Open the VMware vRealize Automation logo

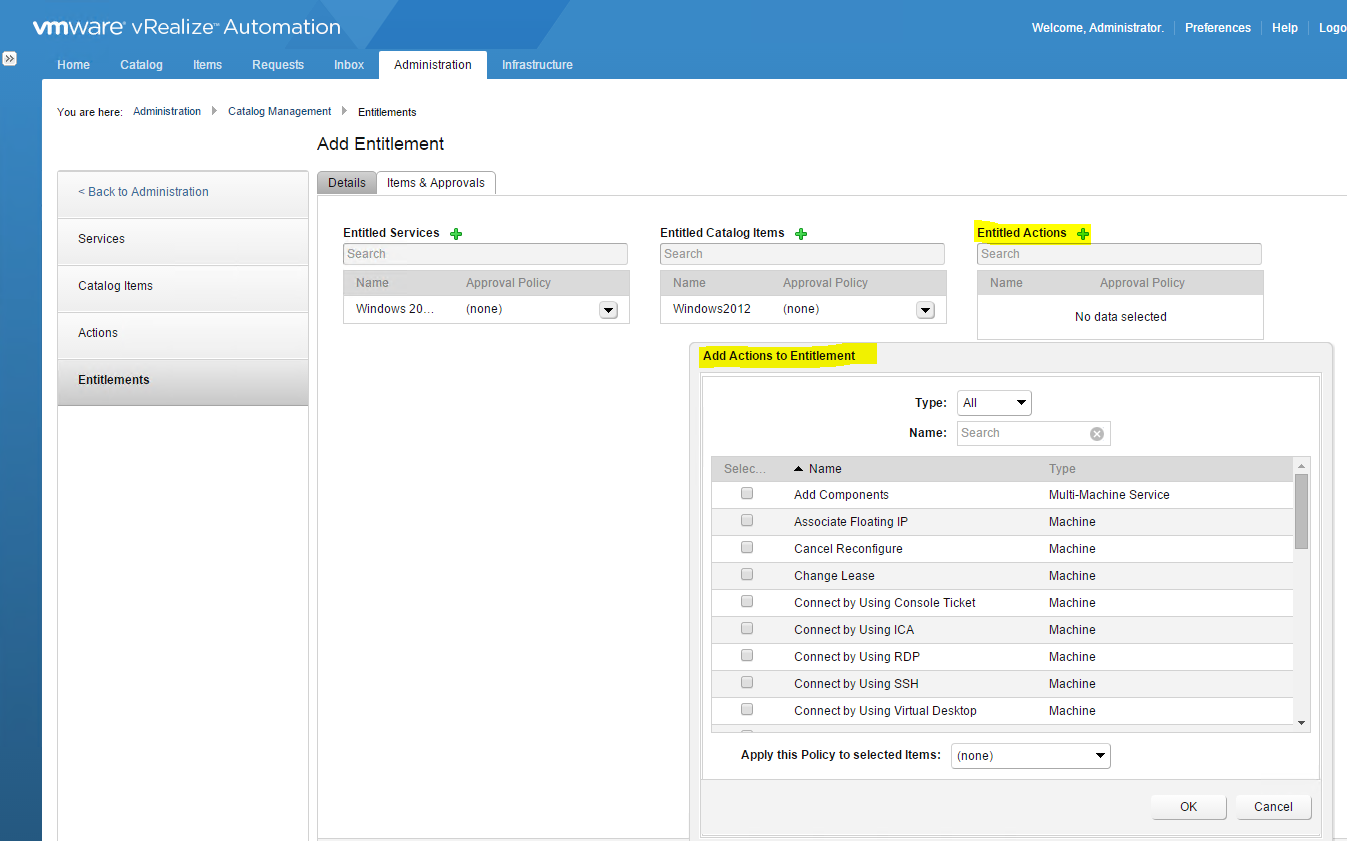pos(186,27)
